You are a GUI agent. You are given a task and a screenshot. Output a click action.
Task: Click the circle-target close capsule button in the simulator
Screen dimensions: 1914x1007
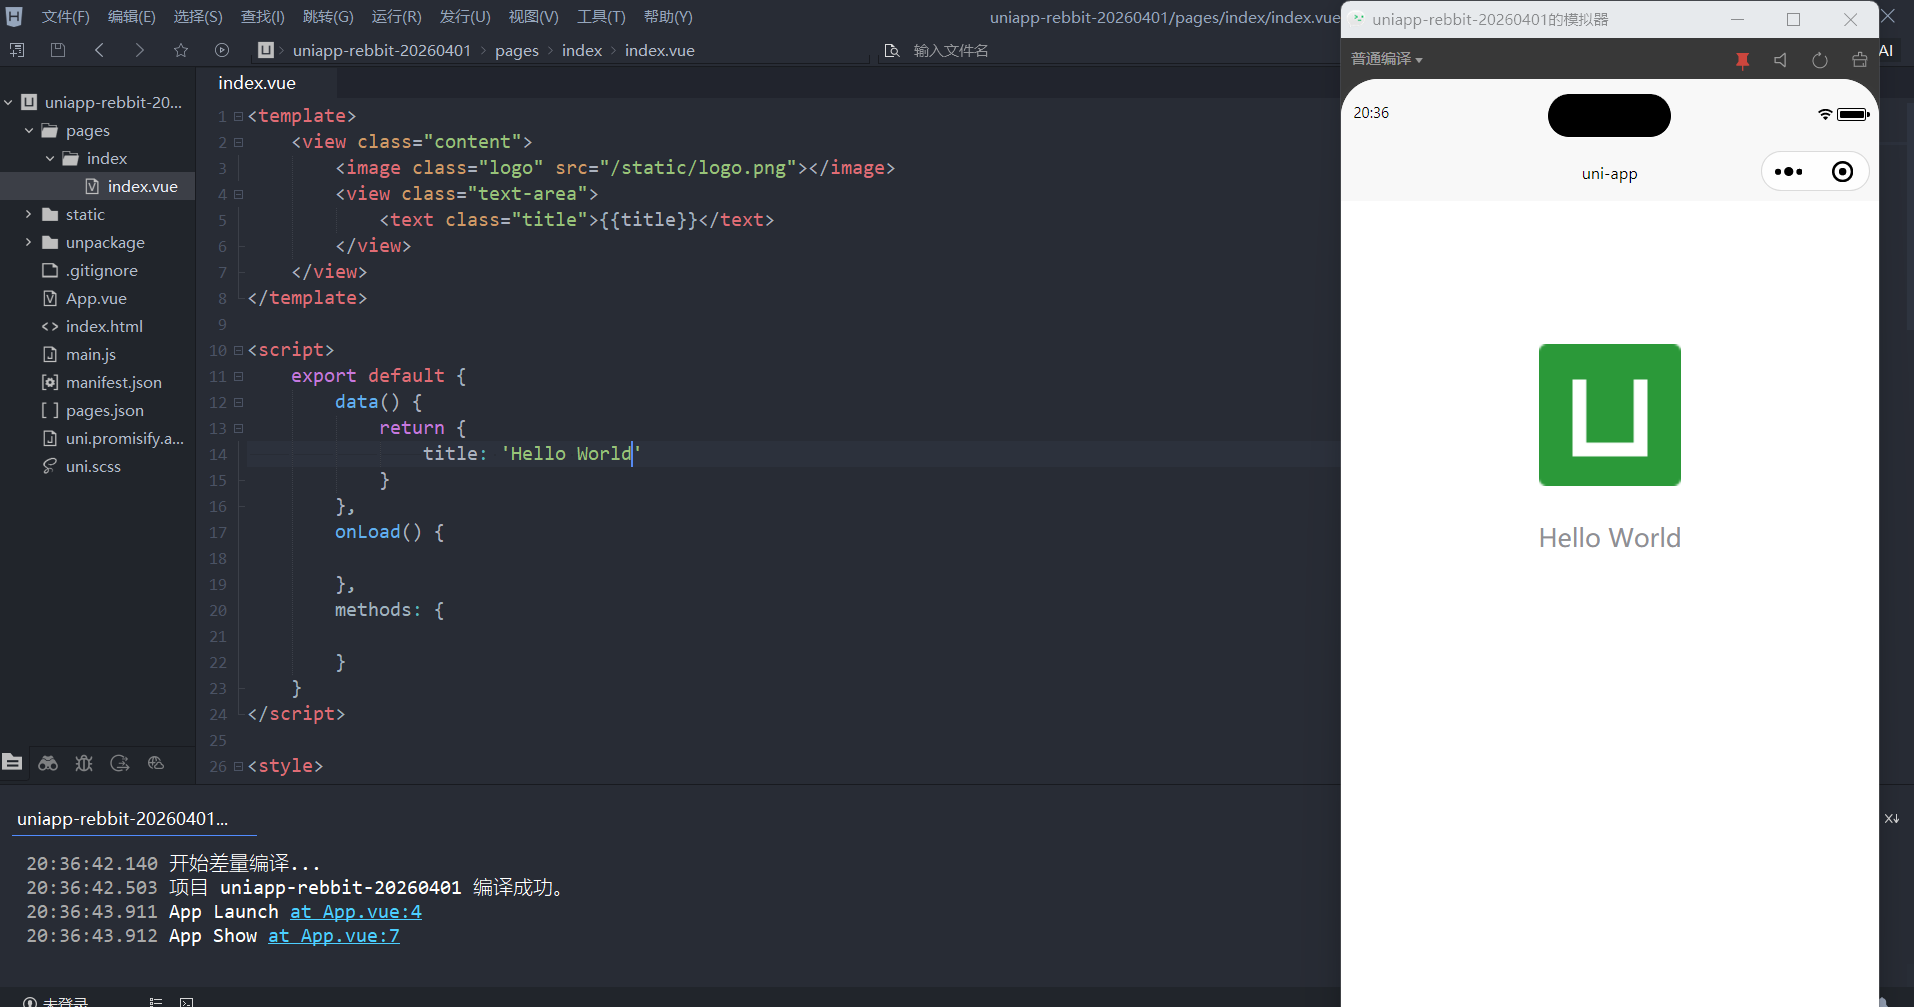pyautogui.click(x=1842, y=172)
